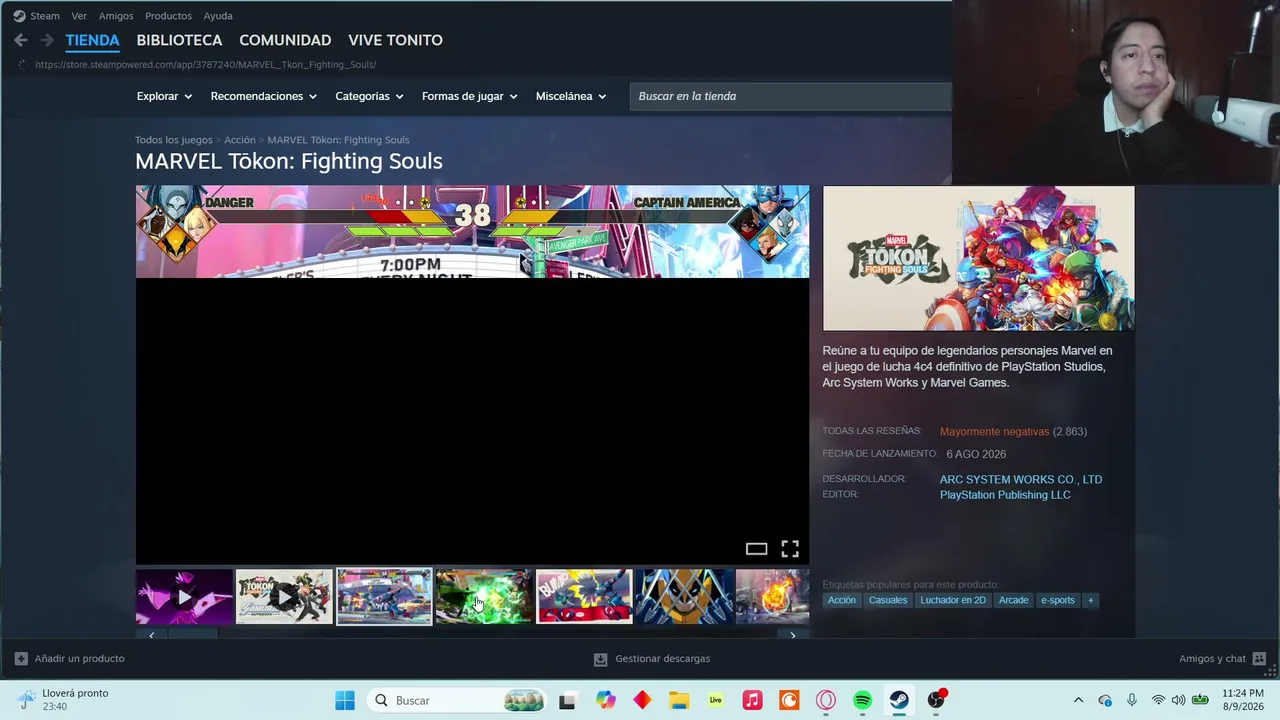Open the Lloverá pronto weather widget
This screenshot has height=720, width=1280.
[x=65, y=700]
